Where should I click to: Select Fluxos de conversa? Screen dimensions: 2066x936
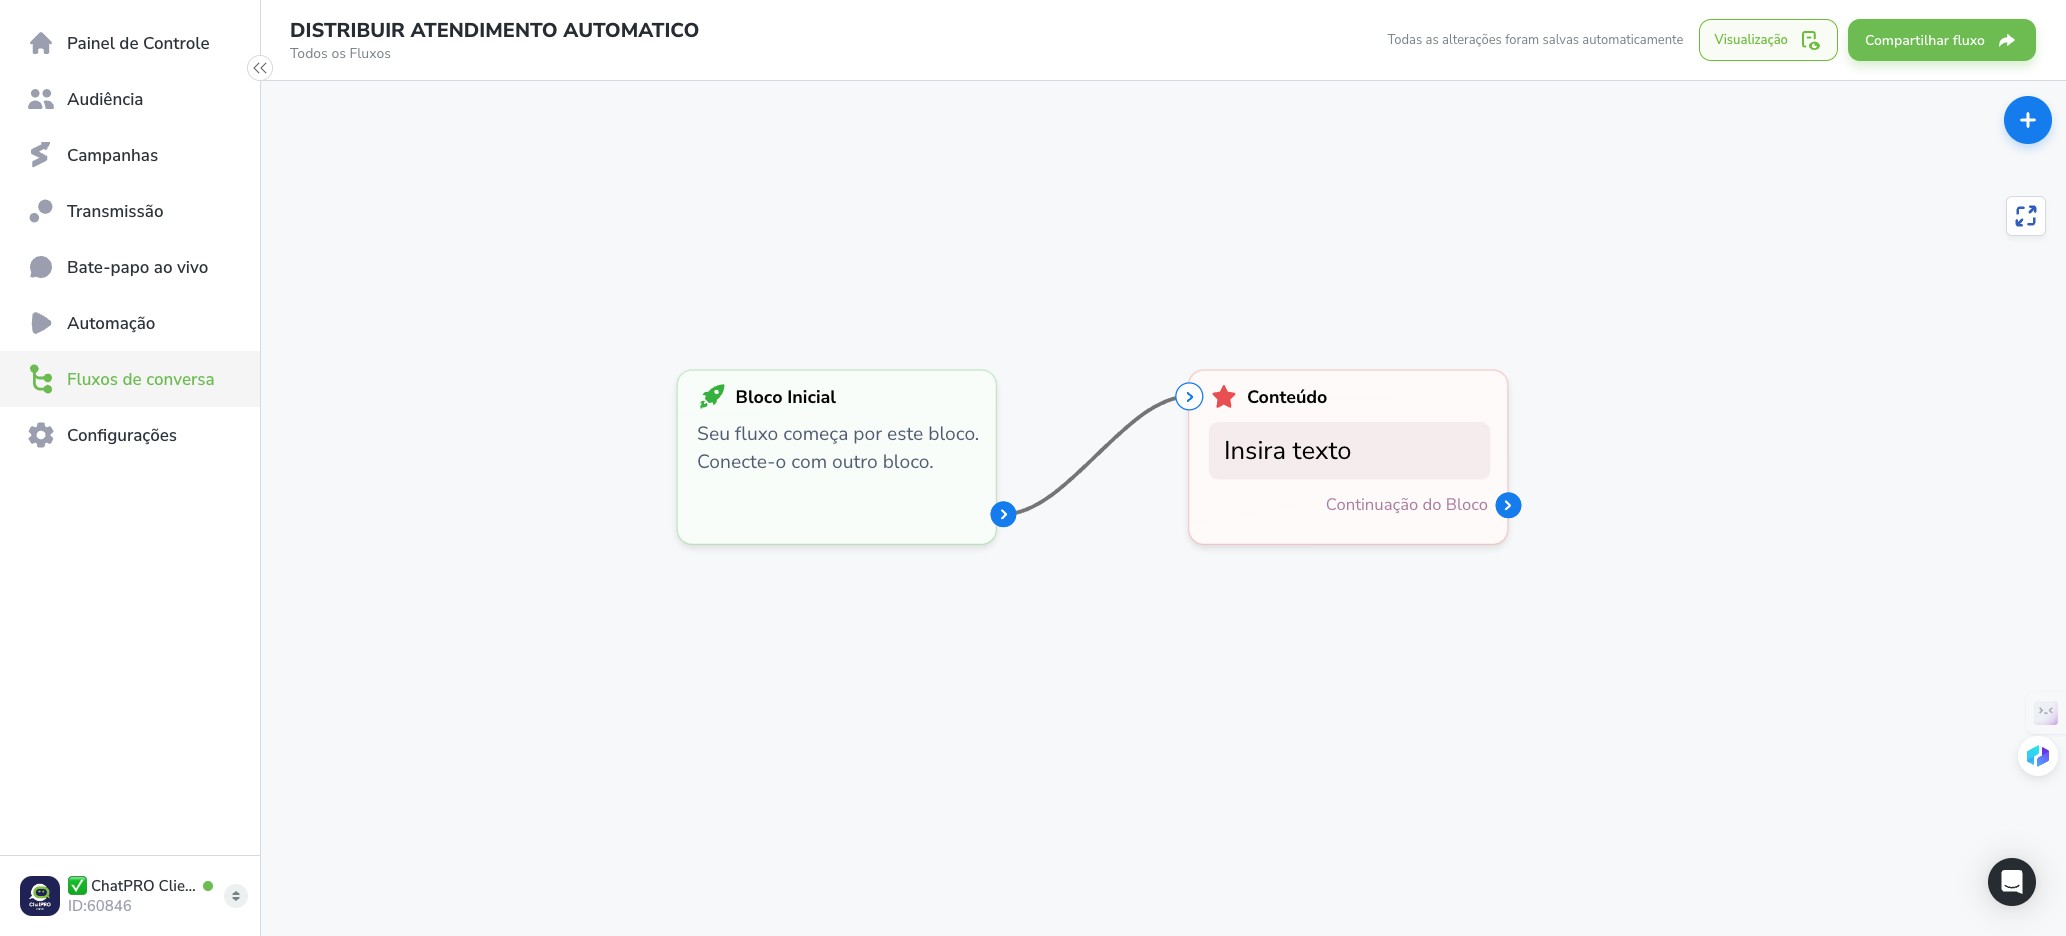click(x=130, y=379)
